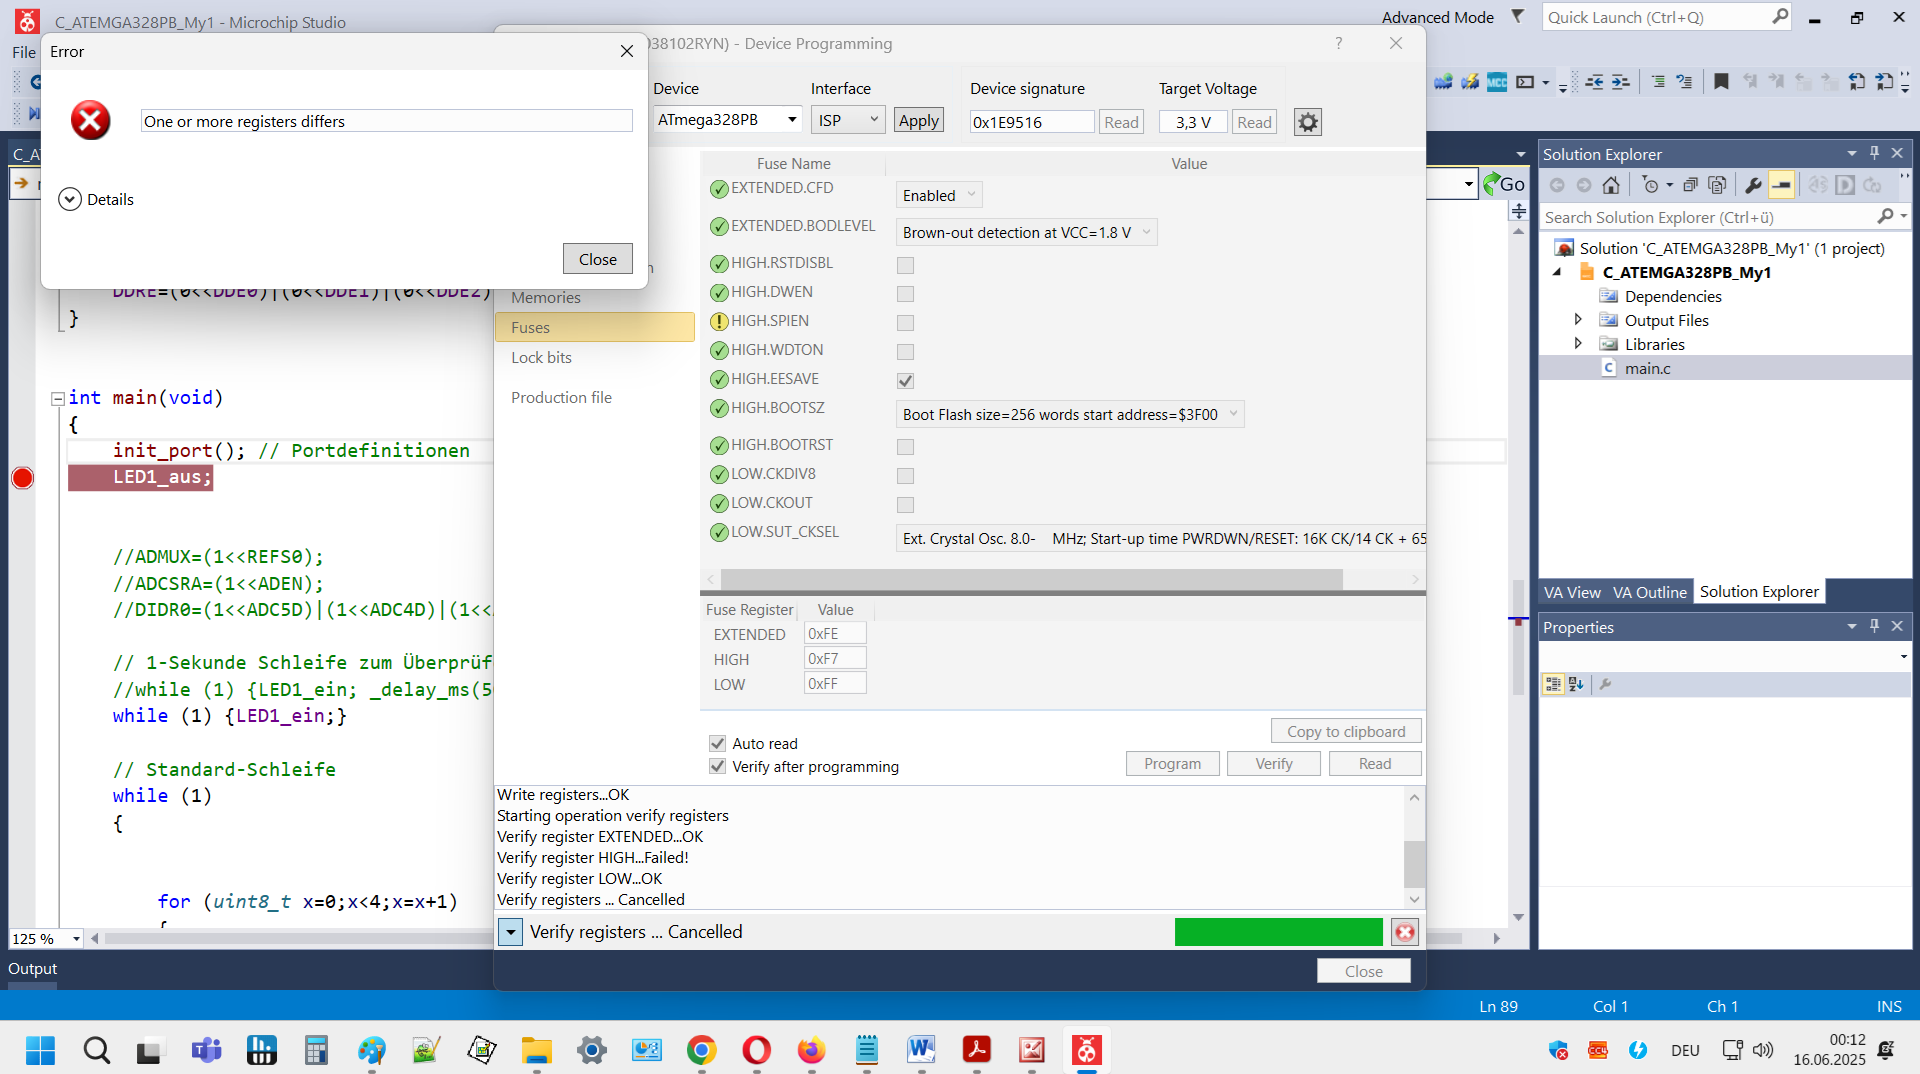Toggle the Auto read checkbox
The image size is (1920, 1074).
click(x=717, y=743)
